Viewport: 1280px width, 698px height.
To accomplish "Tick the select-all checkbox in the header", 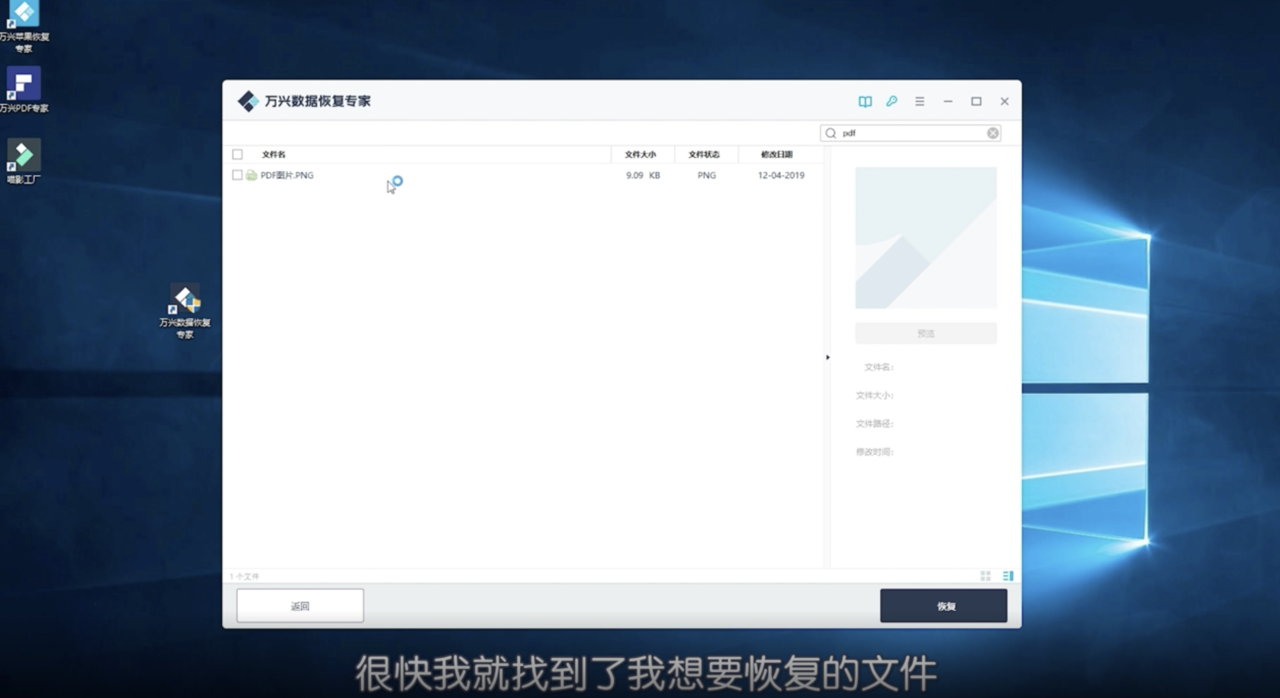I will click(237, 155).
